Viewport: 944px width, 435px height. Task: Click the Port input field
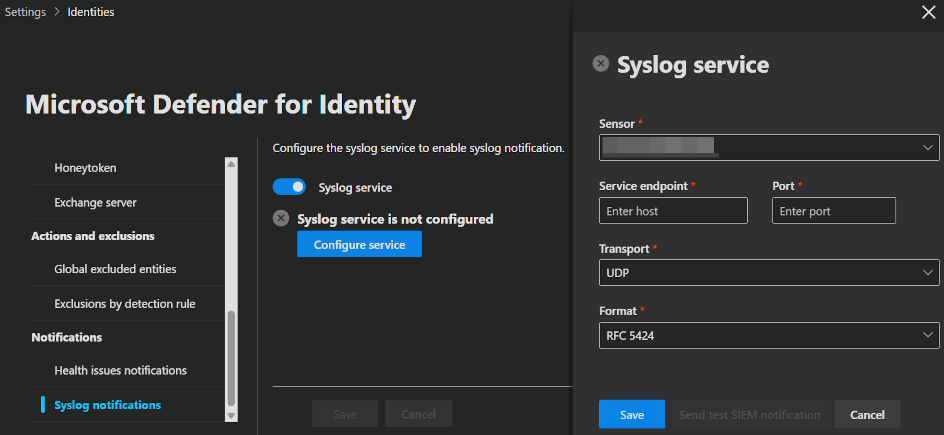click(x=833, y=211)
